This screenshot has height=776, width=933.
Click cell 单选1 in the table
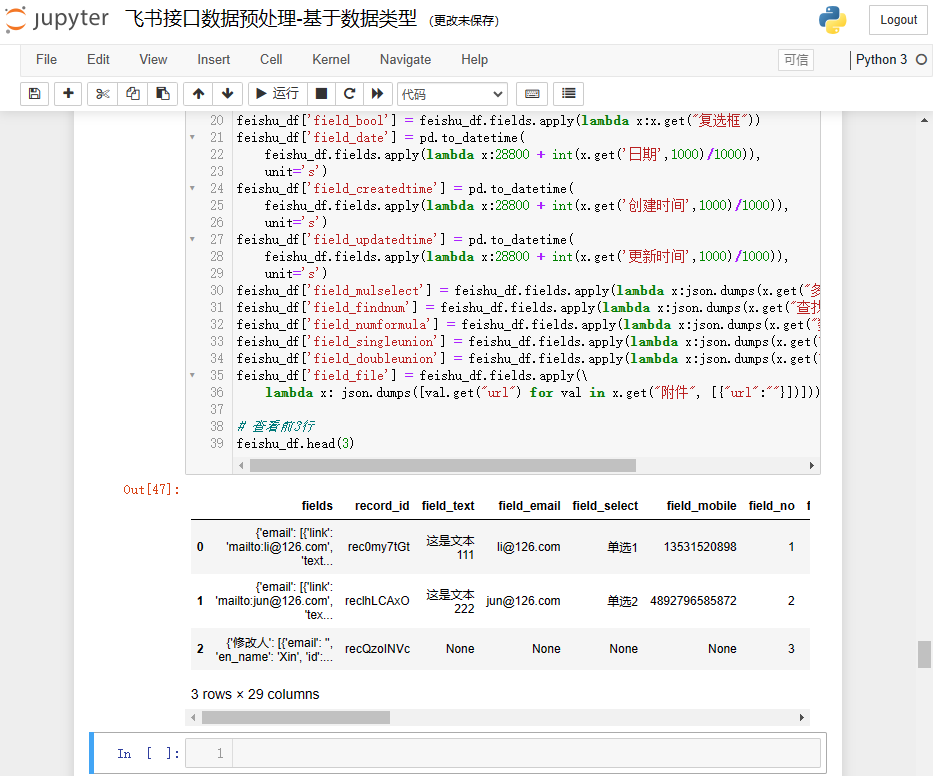[x=622, y=547]
